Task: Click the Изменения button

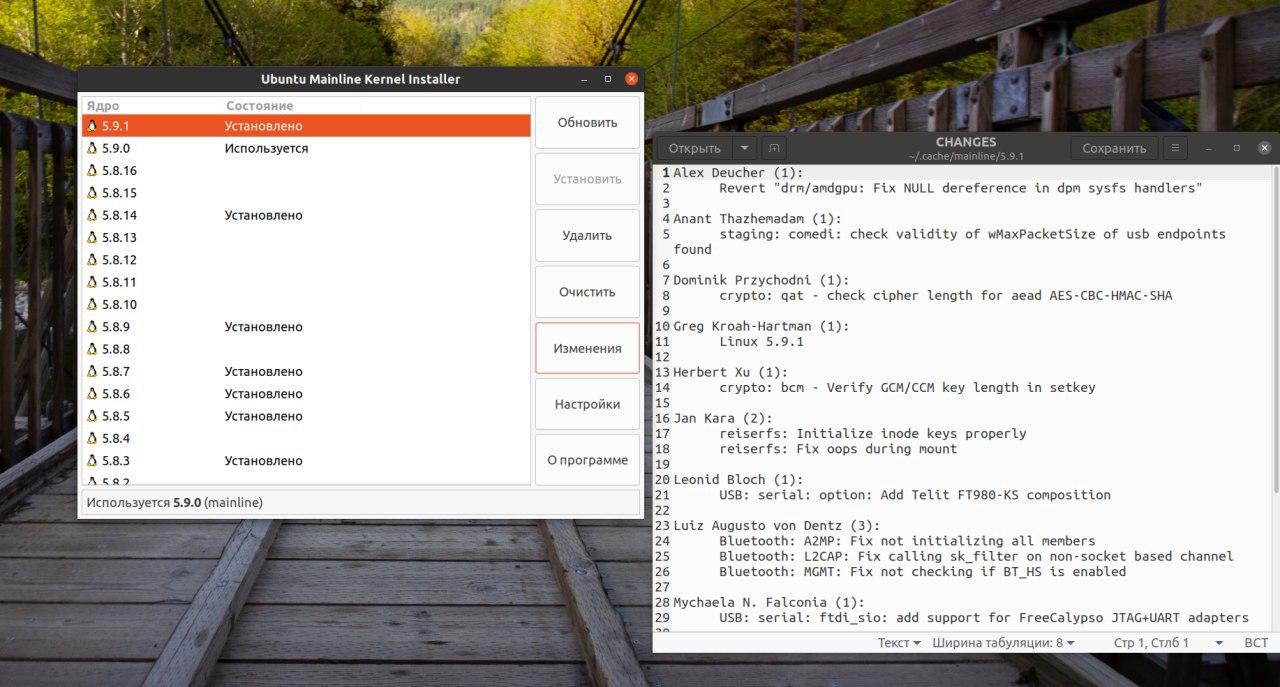Action: pos(587,348)
